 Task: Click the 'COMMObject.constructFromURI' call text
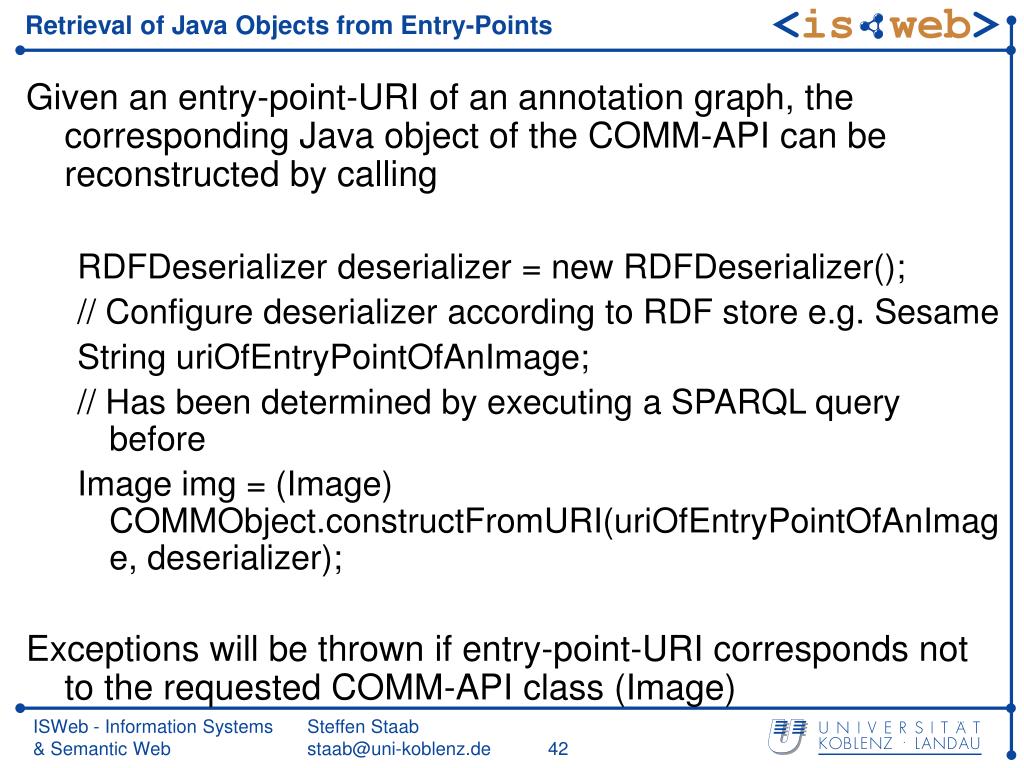pyautogui.click(x=355, y=521)
